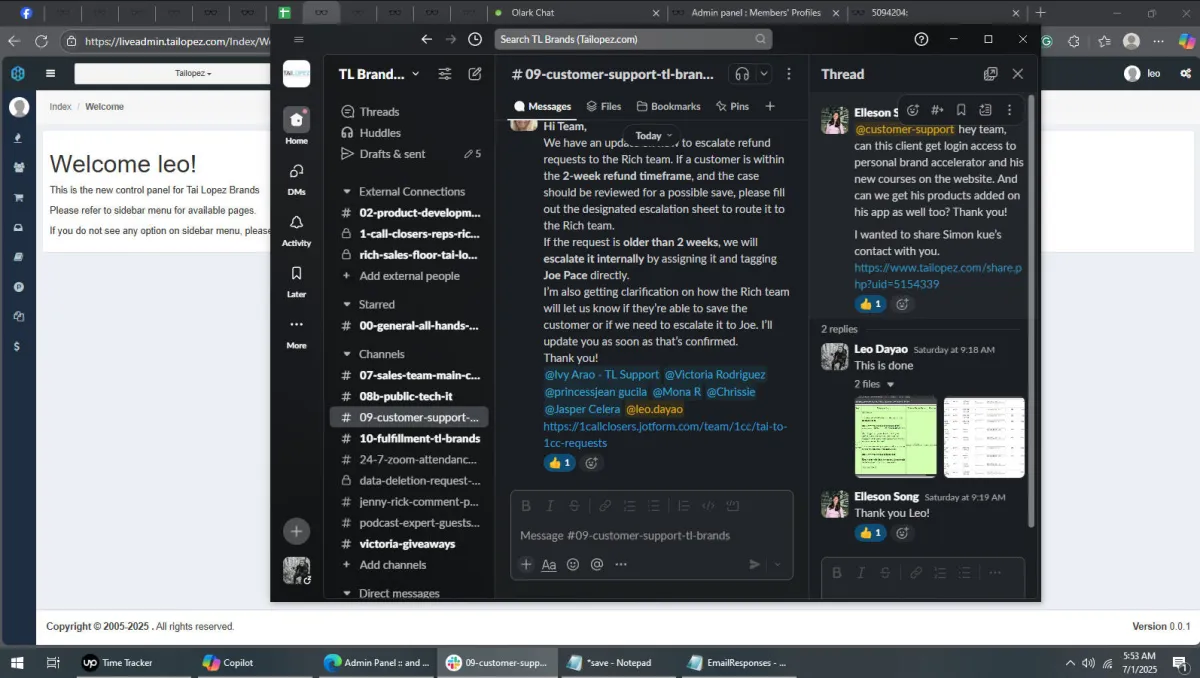Open the More menu in Slack sidebar
The width and height of the screenshot is (1200, 678).
(296, 332)
